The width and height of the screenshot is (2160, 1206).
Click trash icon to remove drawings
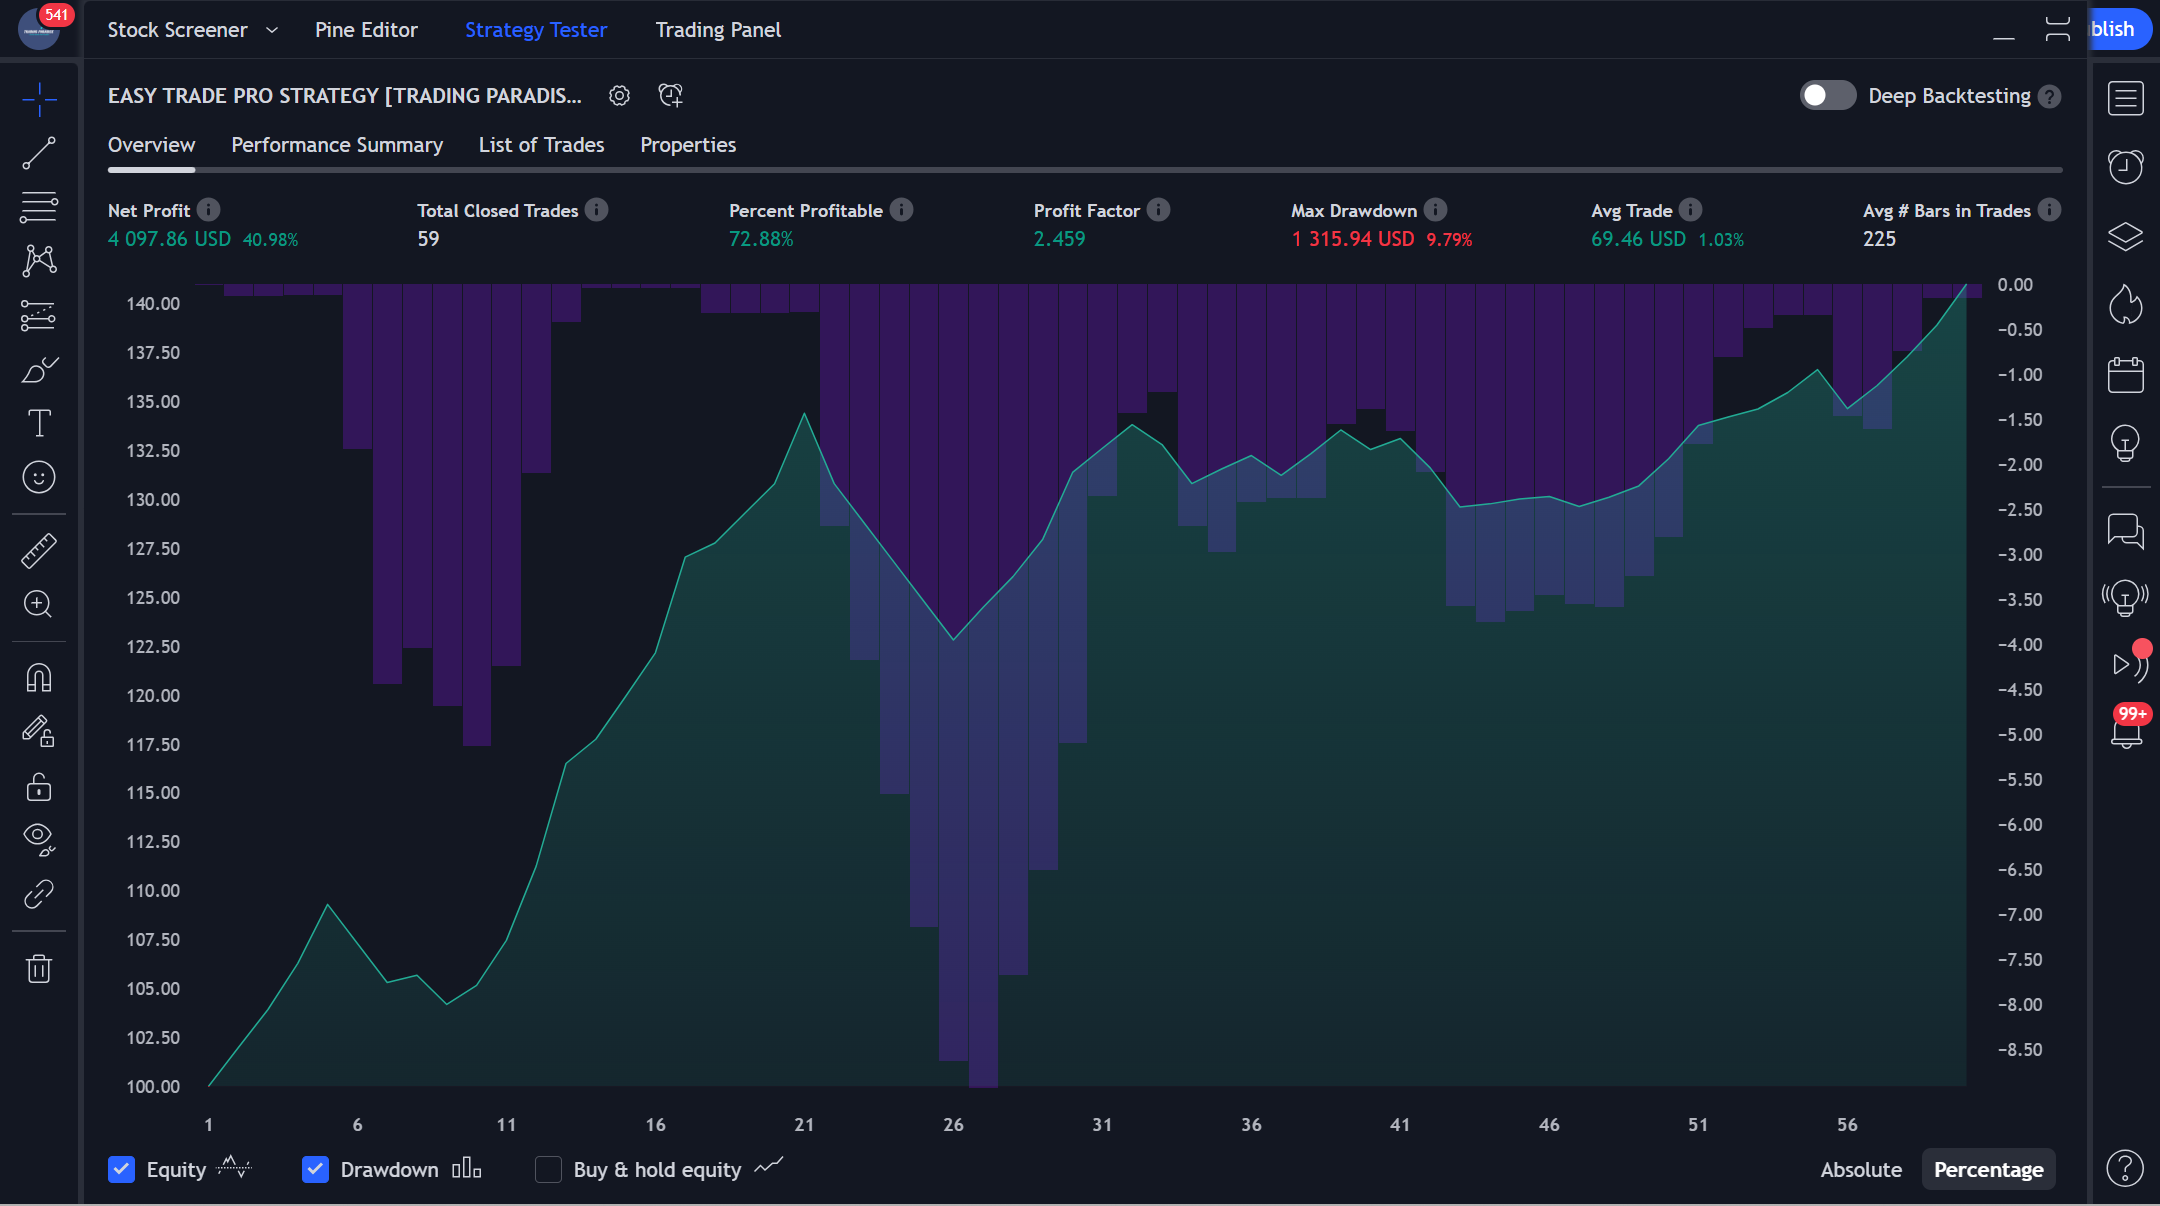(39, 968)
